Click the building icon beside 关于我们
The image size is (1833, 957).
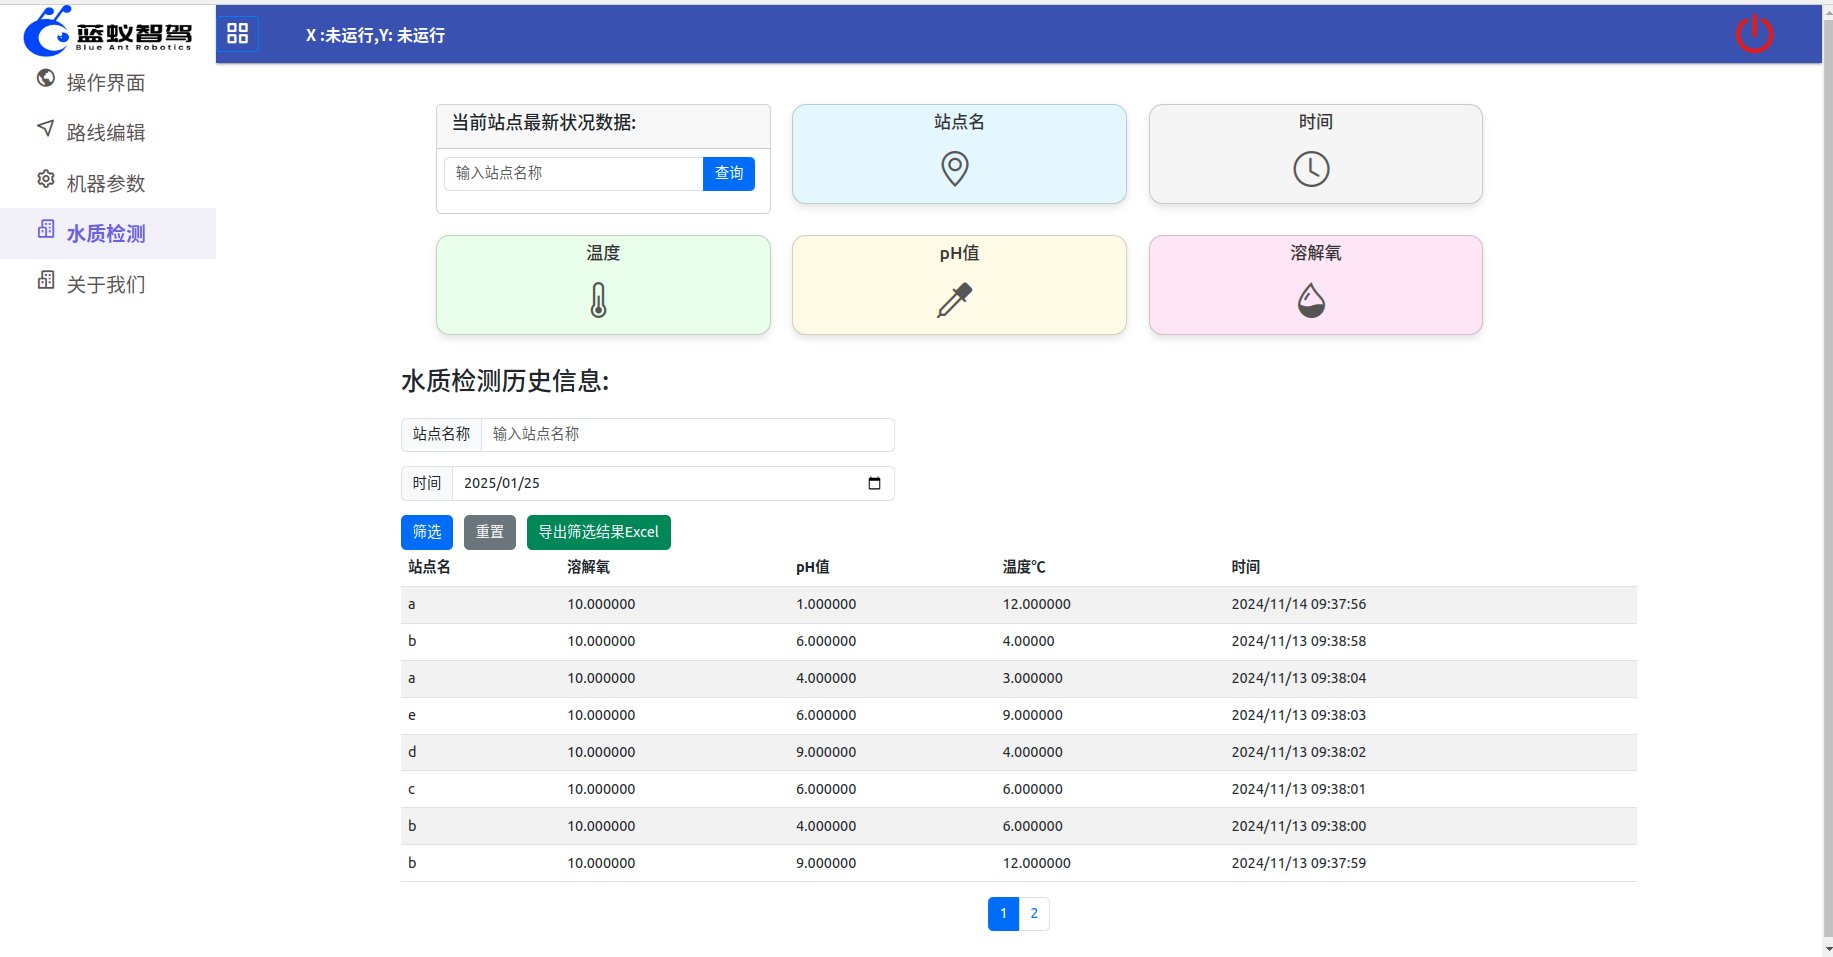(46, 280)
